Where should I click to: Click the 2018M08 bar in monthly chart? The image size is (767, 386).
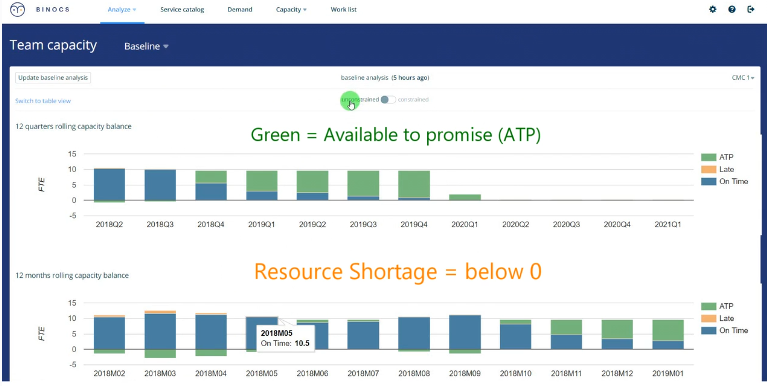tap(414, 334)
